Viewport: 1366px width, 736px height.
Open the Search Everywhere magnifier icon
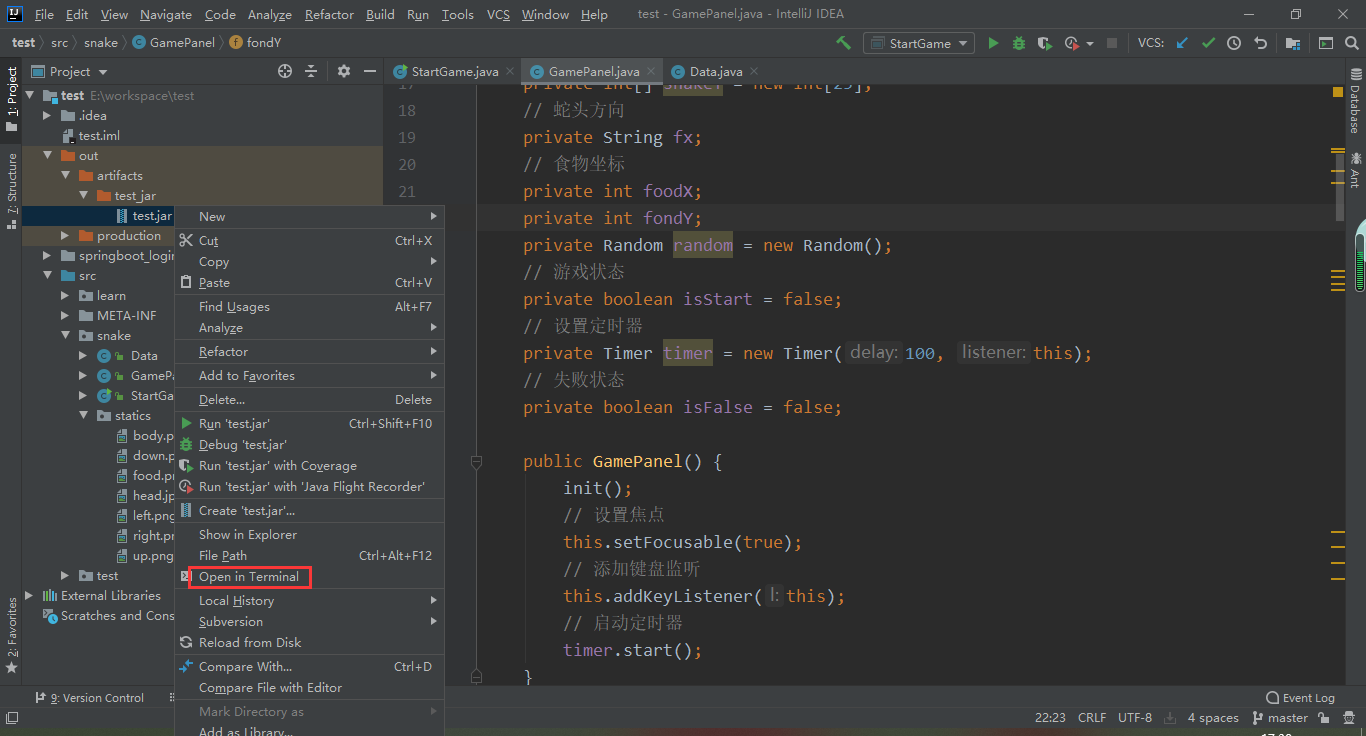point(1352,43)
